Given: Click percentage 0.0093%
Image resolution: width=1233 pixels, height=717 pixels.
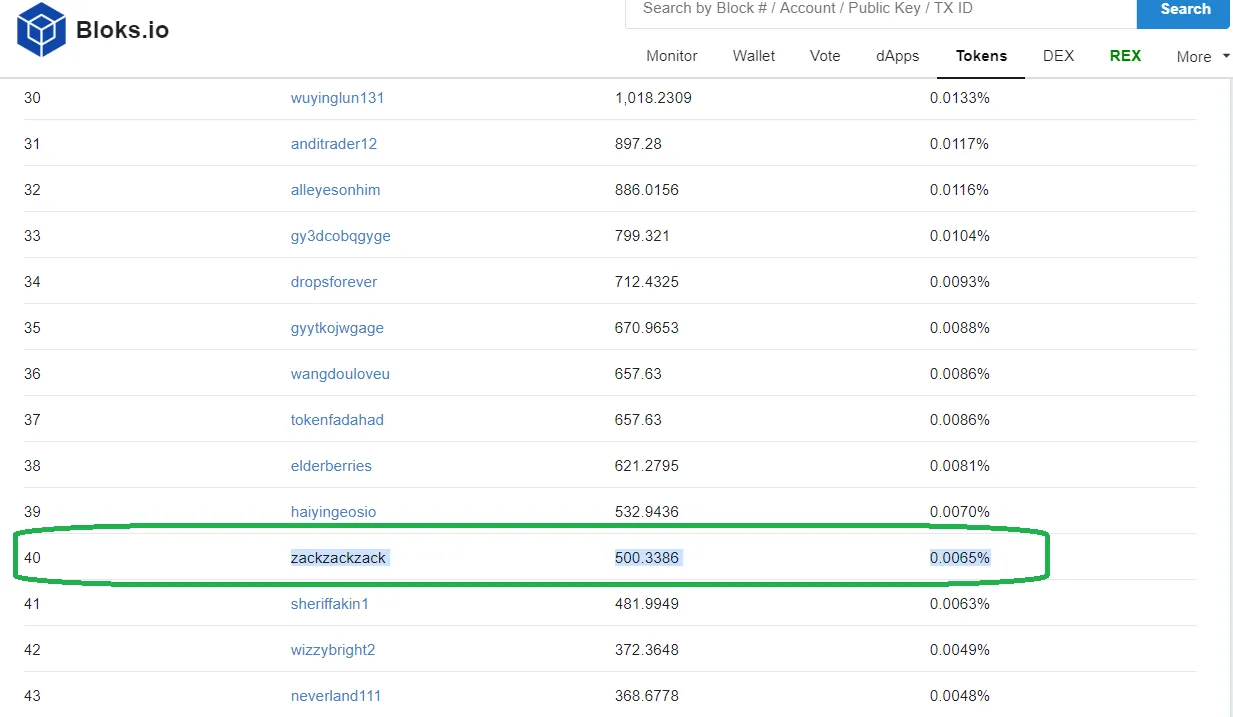Looking at the screenshot, I should (x=960, y=282).
